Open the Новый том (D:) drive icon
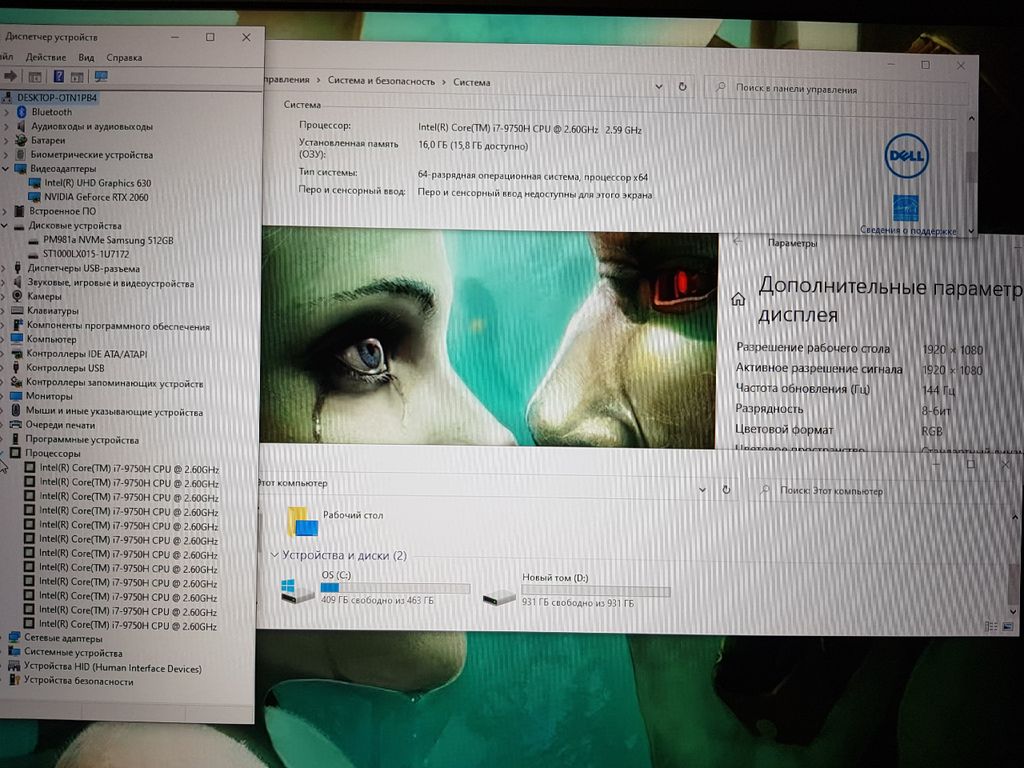1024x768 pixels. point(499,596)
